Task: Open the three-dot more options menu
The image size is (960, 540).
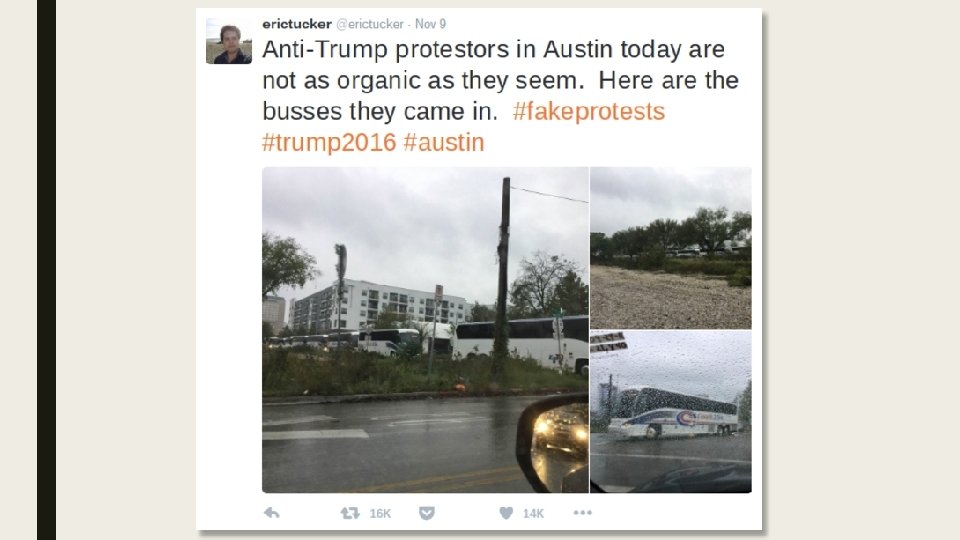Action: (x=582, y=512)
